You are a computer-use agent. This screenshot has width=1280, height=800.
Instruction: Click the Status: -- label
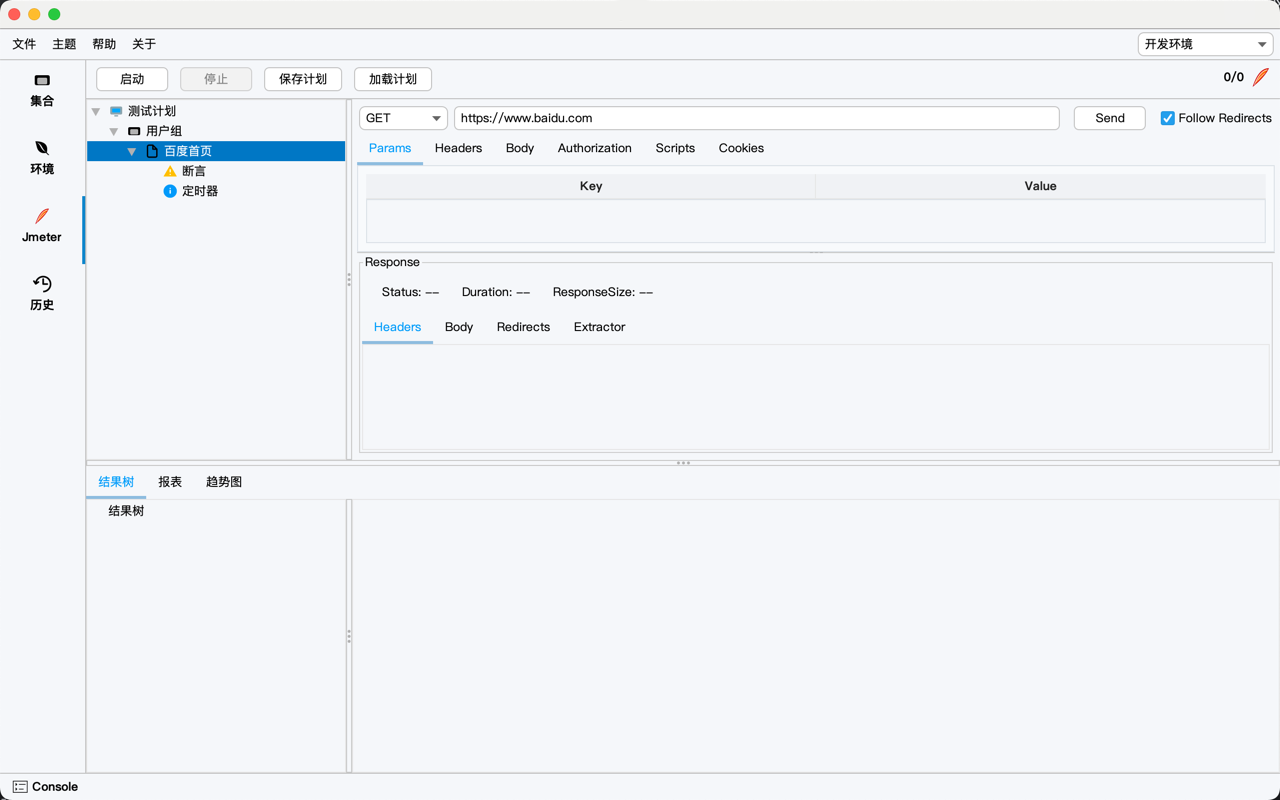click(x=410, y=292)
